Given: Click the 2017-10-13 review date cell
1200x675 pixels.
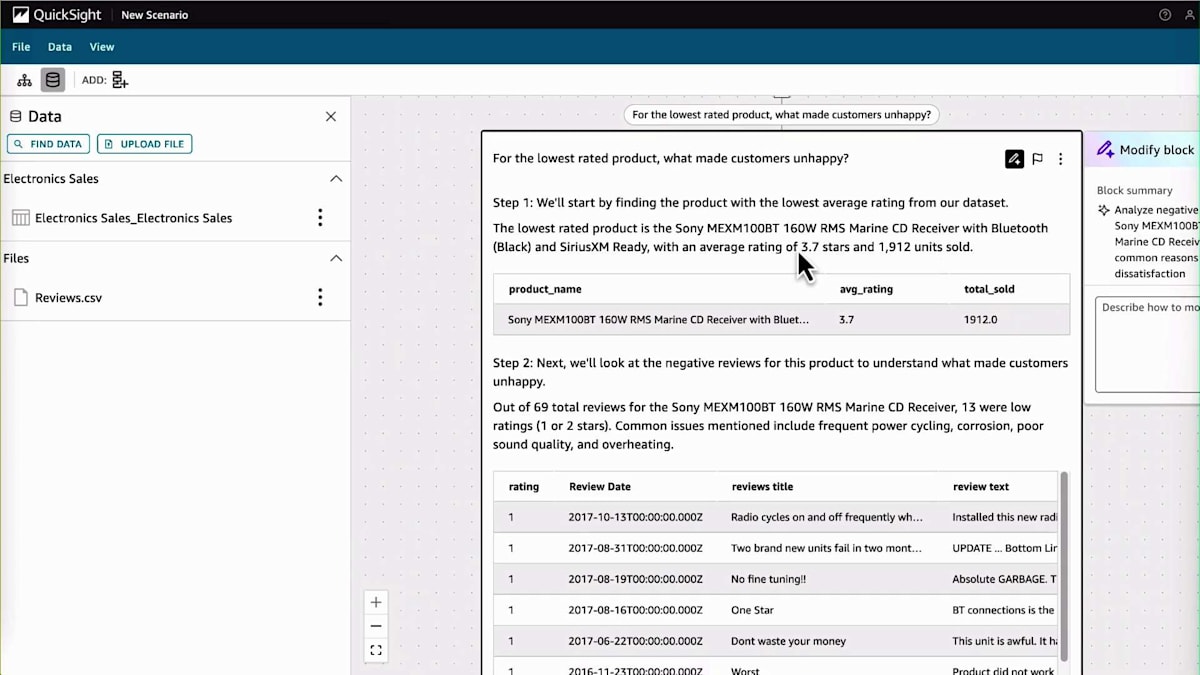Looking at the screenshot, I should [636, 518].
